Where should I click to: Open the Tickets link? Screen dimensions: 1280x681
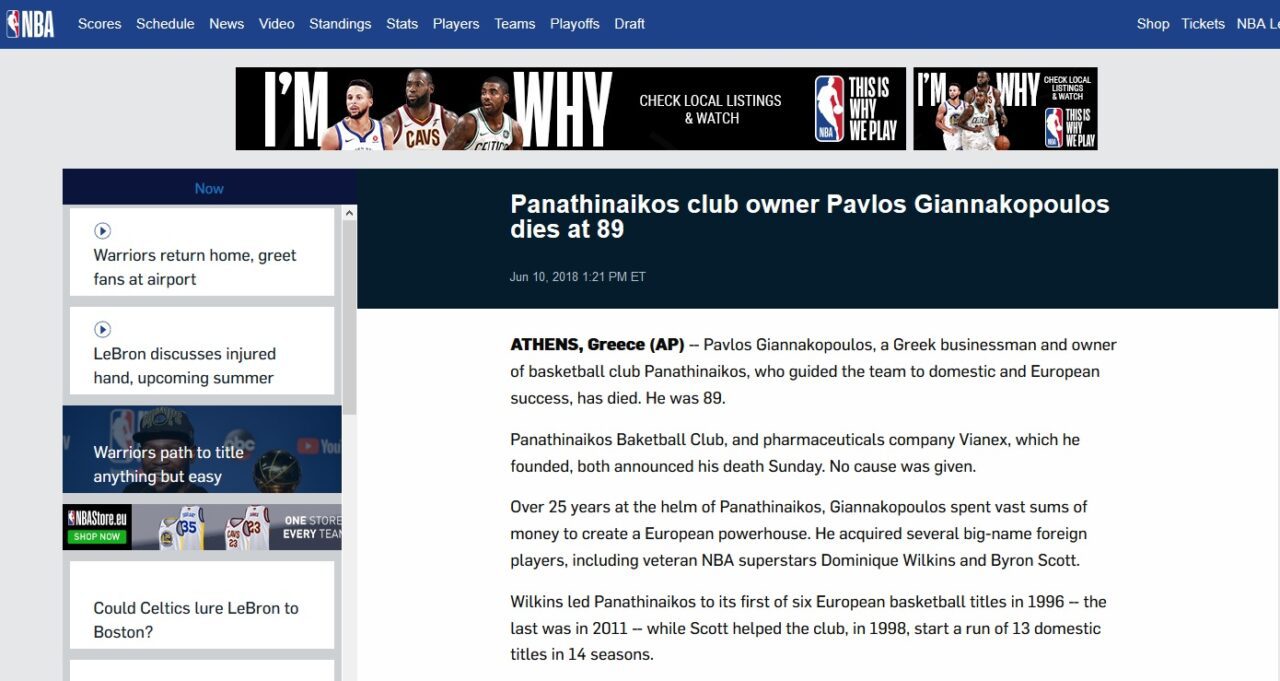[1203, 24]
